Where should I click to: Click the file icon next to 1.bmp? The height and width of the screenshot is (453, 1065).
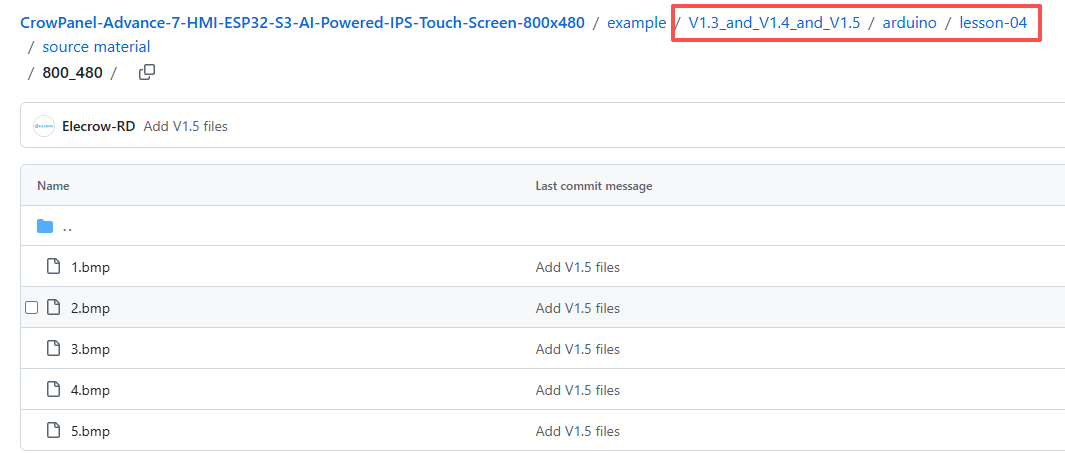click(53, 266)
